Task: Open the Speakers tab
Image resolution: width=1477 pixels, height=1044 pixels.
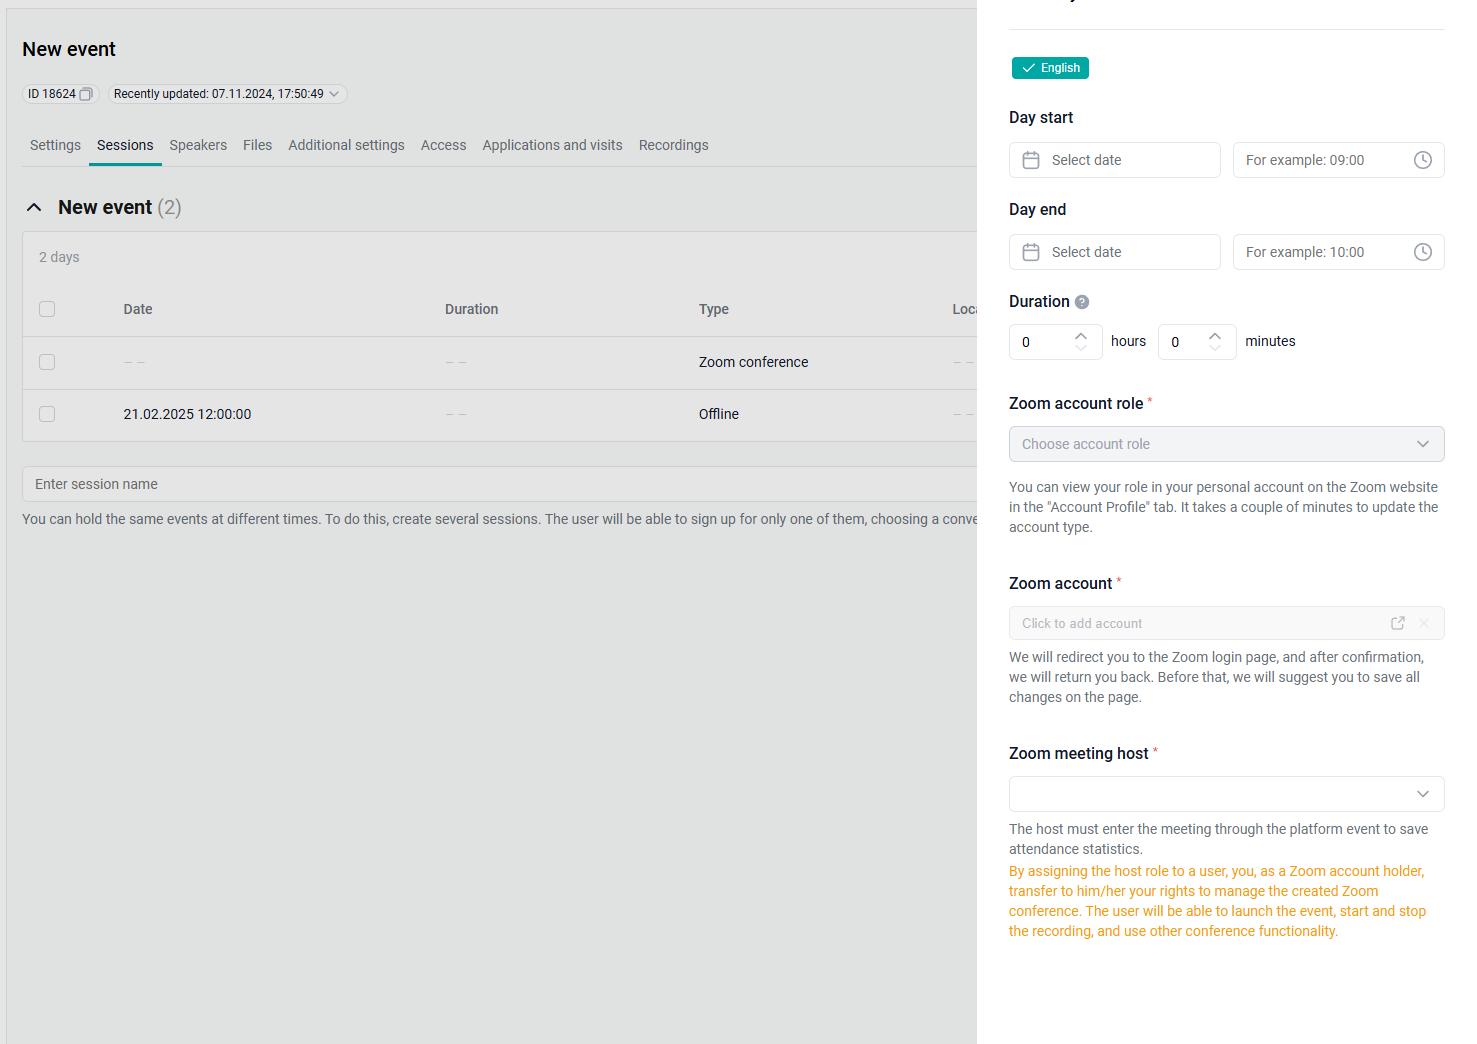Action: click(x=198, y=145)
